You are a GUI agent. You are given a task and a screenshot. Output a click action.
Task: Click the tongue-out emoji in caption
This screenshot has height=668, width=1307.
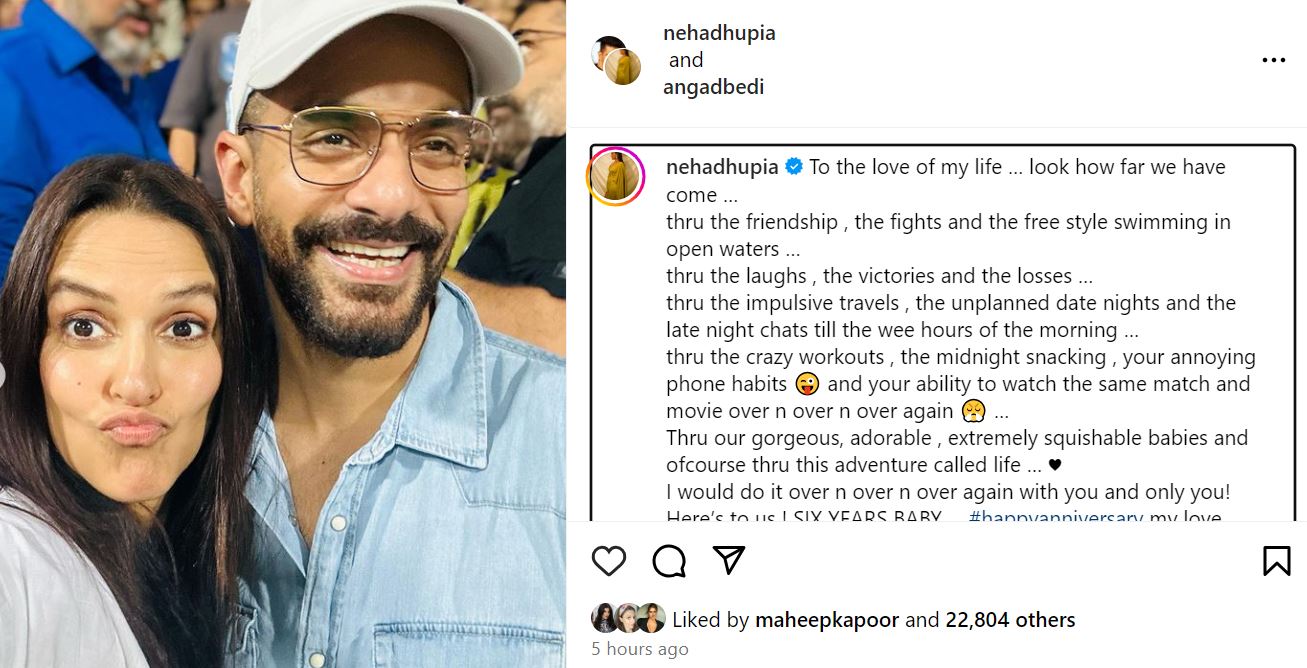coord(806,384)
